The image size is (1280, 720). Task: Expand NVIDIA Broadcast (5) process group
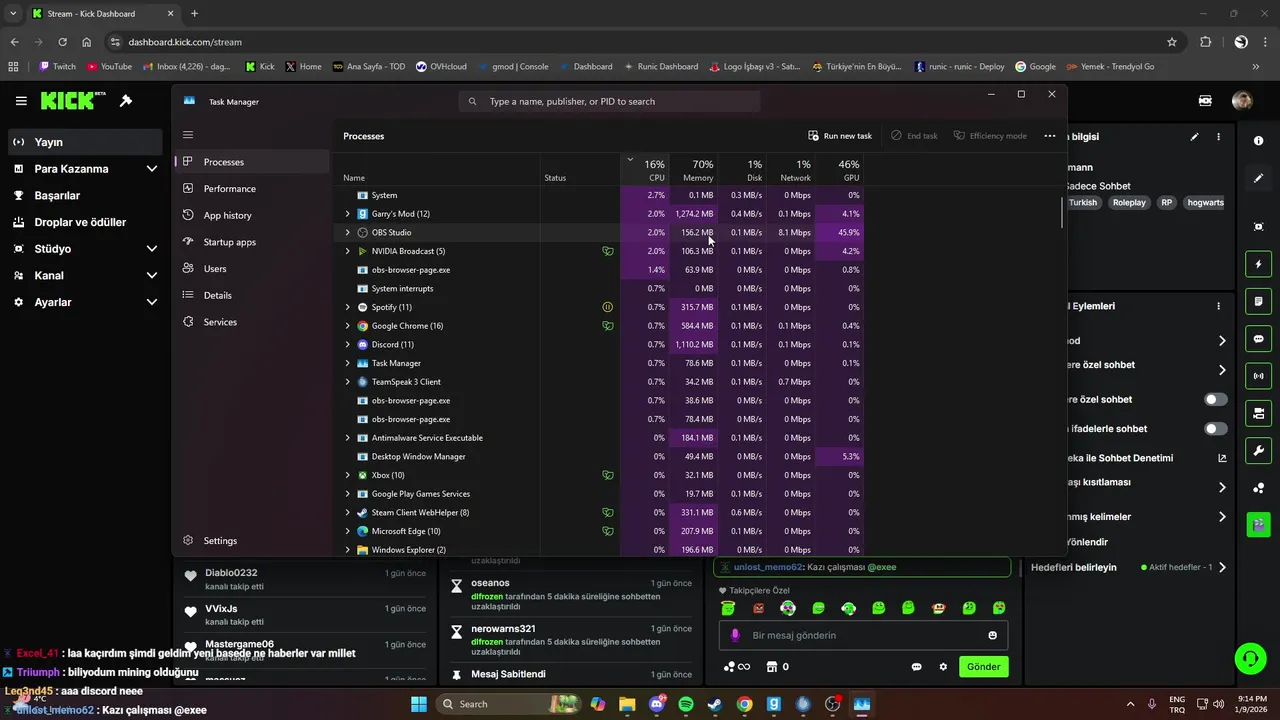tap(348, 251)
